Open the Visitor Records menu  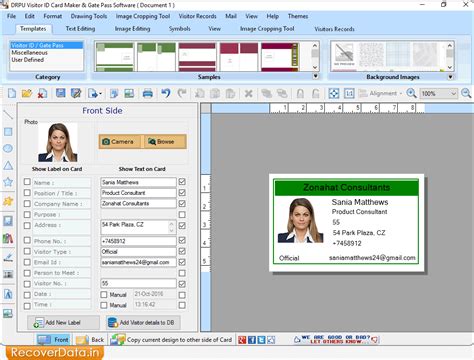click(197, 16)
